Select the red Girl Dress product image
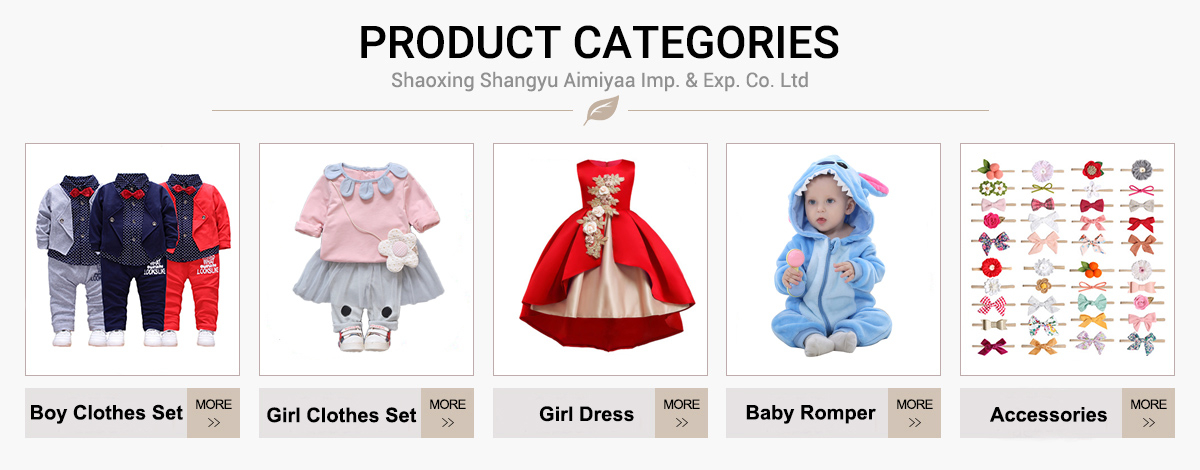 coord(600,259)
